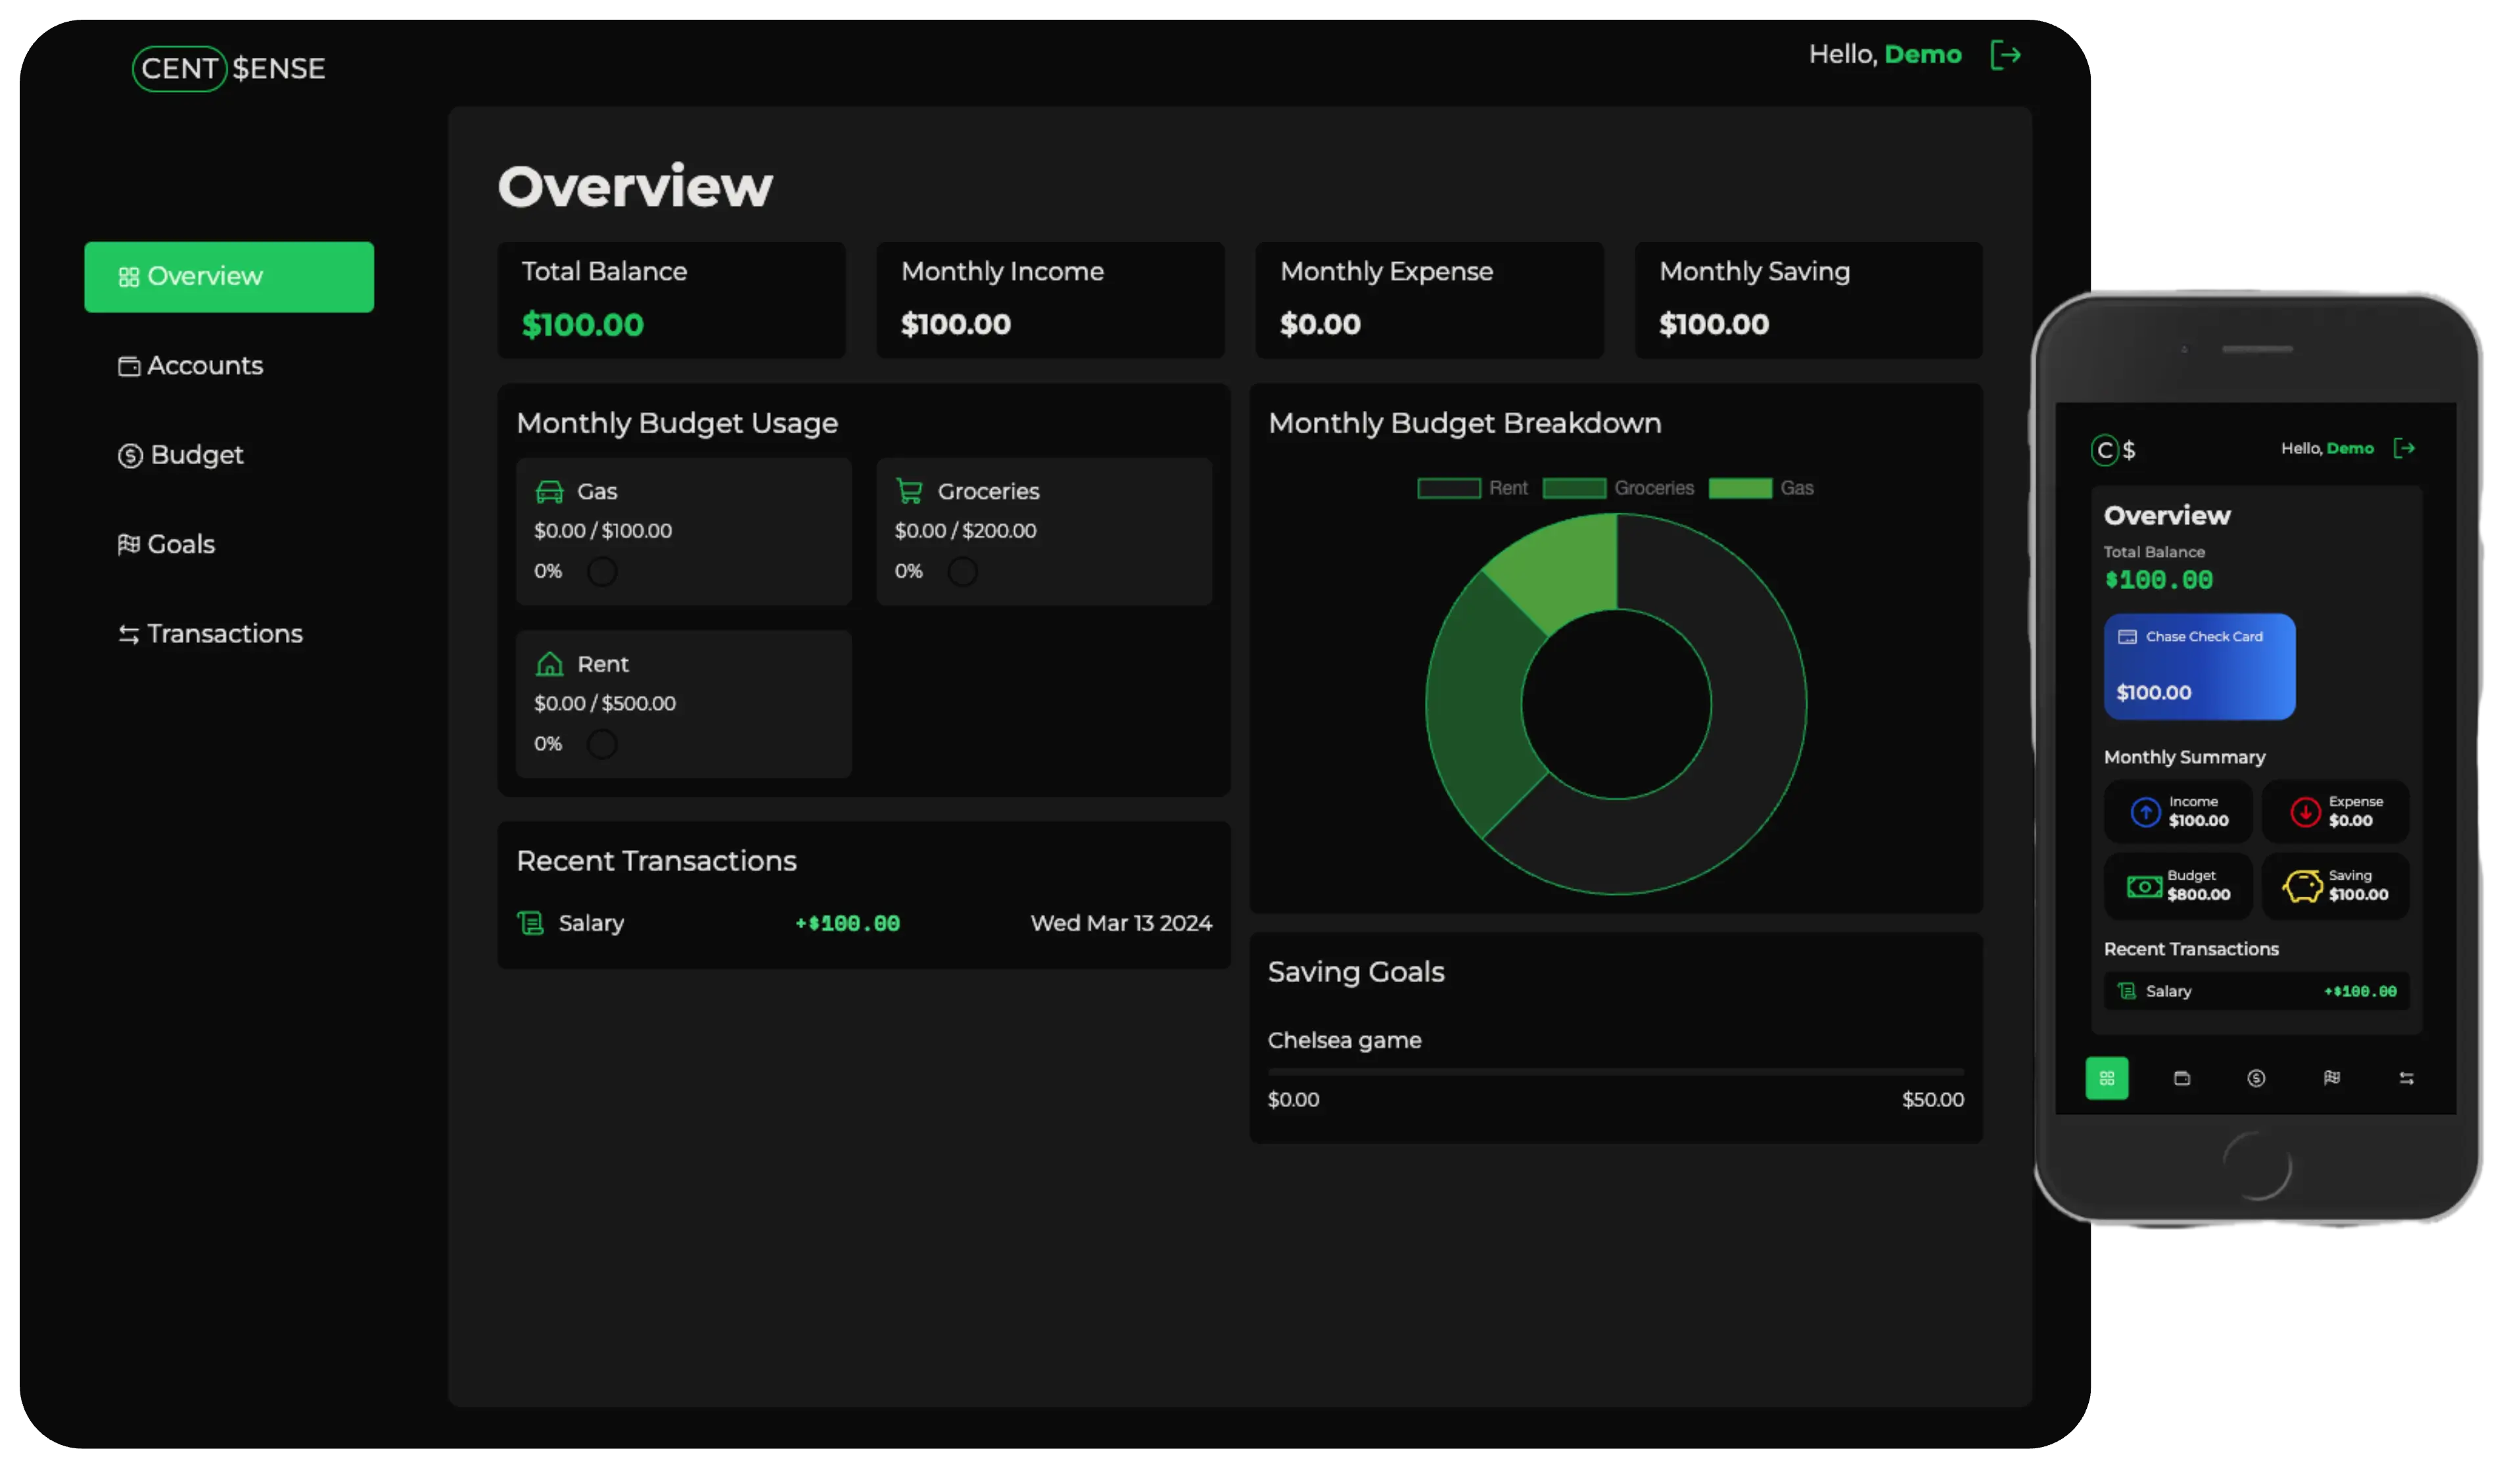The height and width of the screenshot is (1468, 2520).
Task: Toggle the Rent budget progress circle
Action: click(x=603, y=744)
